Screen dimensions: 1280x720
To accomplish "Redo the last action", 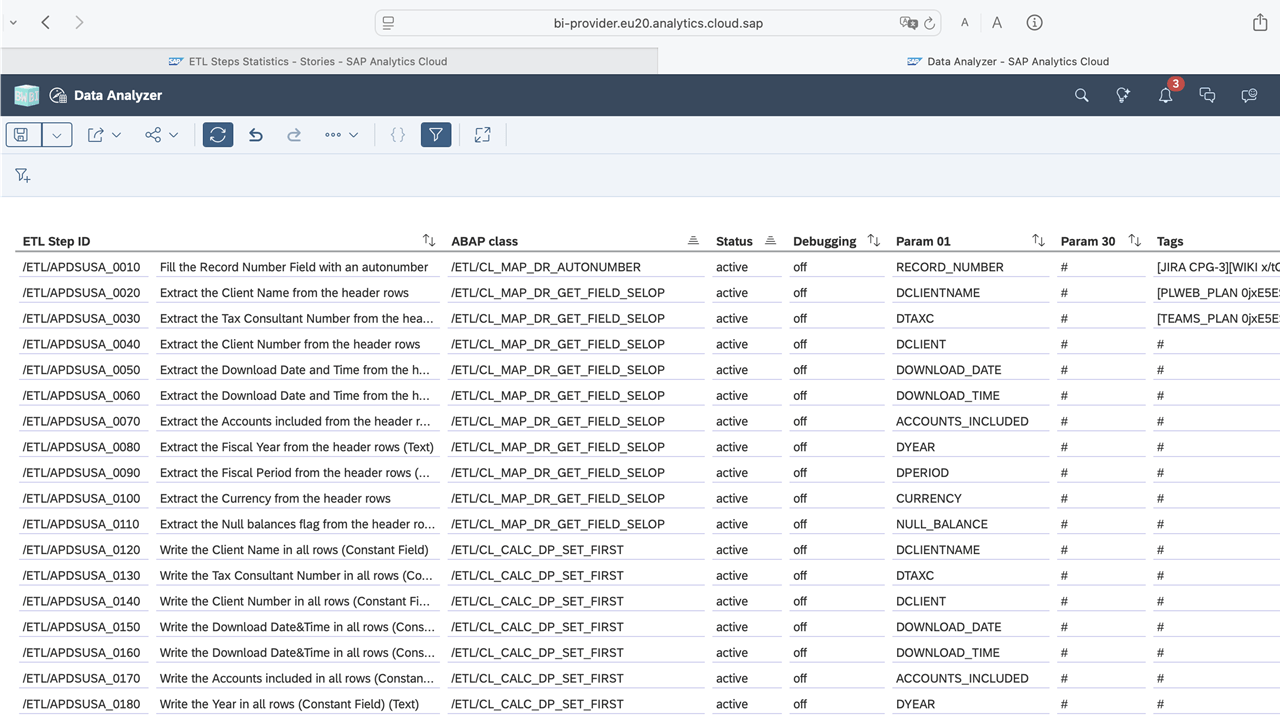I will (x=293, y=134).
